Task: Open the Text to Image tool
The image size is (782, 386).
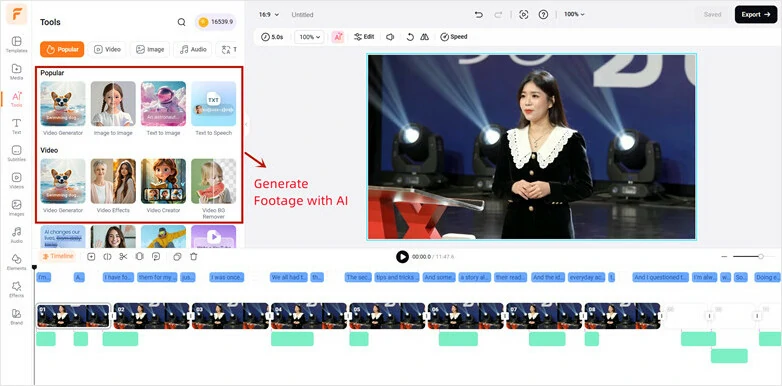Action: pos(163,108)
